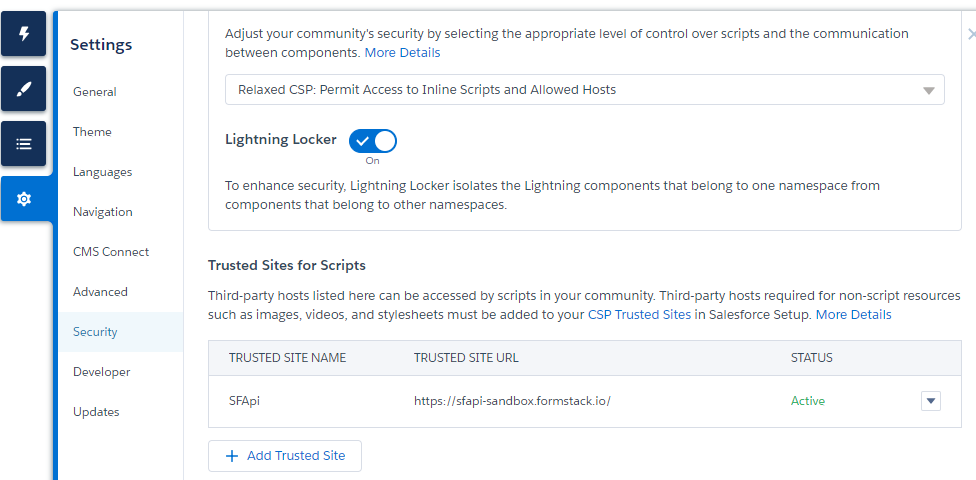Show the Advanced settings tab
Image resolution: width=976 pixels, height=480 pixels.
[100, 292]
